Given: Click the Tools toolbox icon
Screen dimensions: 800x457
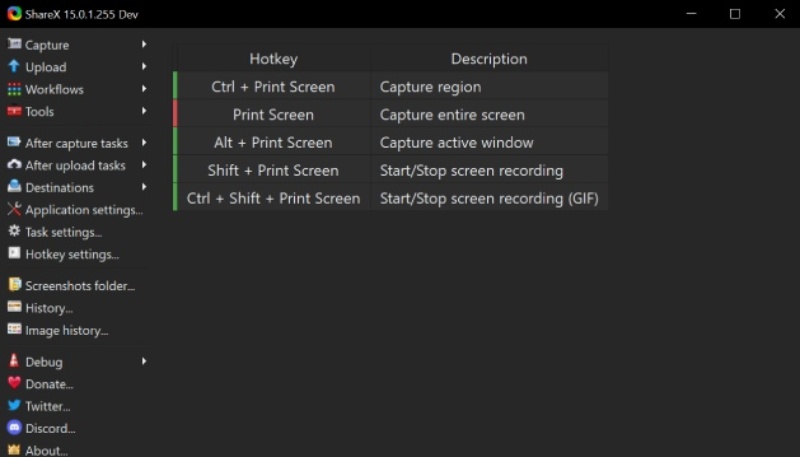Looking at the screenshot, I should point(14,111).
